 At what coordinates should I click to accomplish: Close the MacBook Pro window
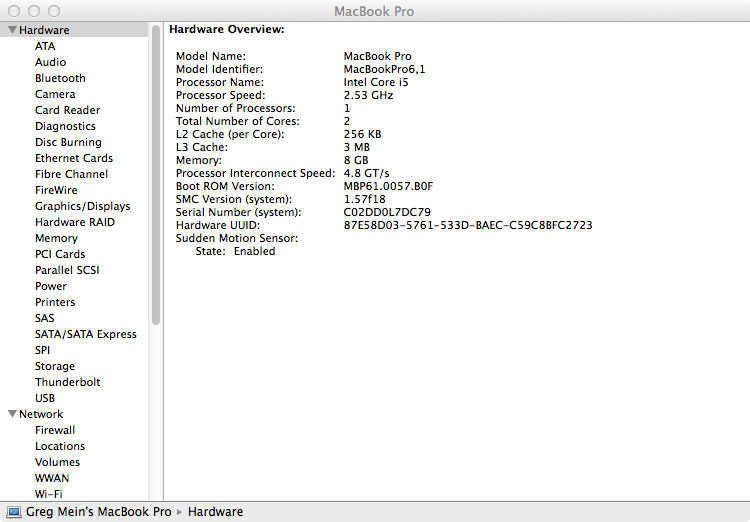click(x=14, y=11)
